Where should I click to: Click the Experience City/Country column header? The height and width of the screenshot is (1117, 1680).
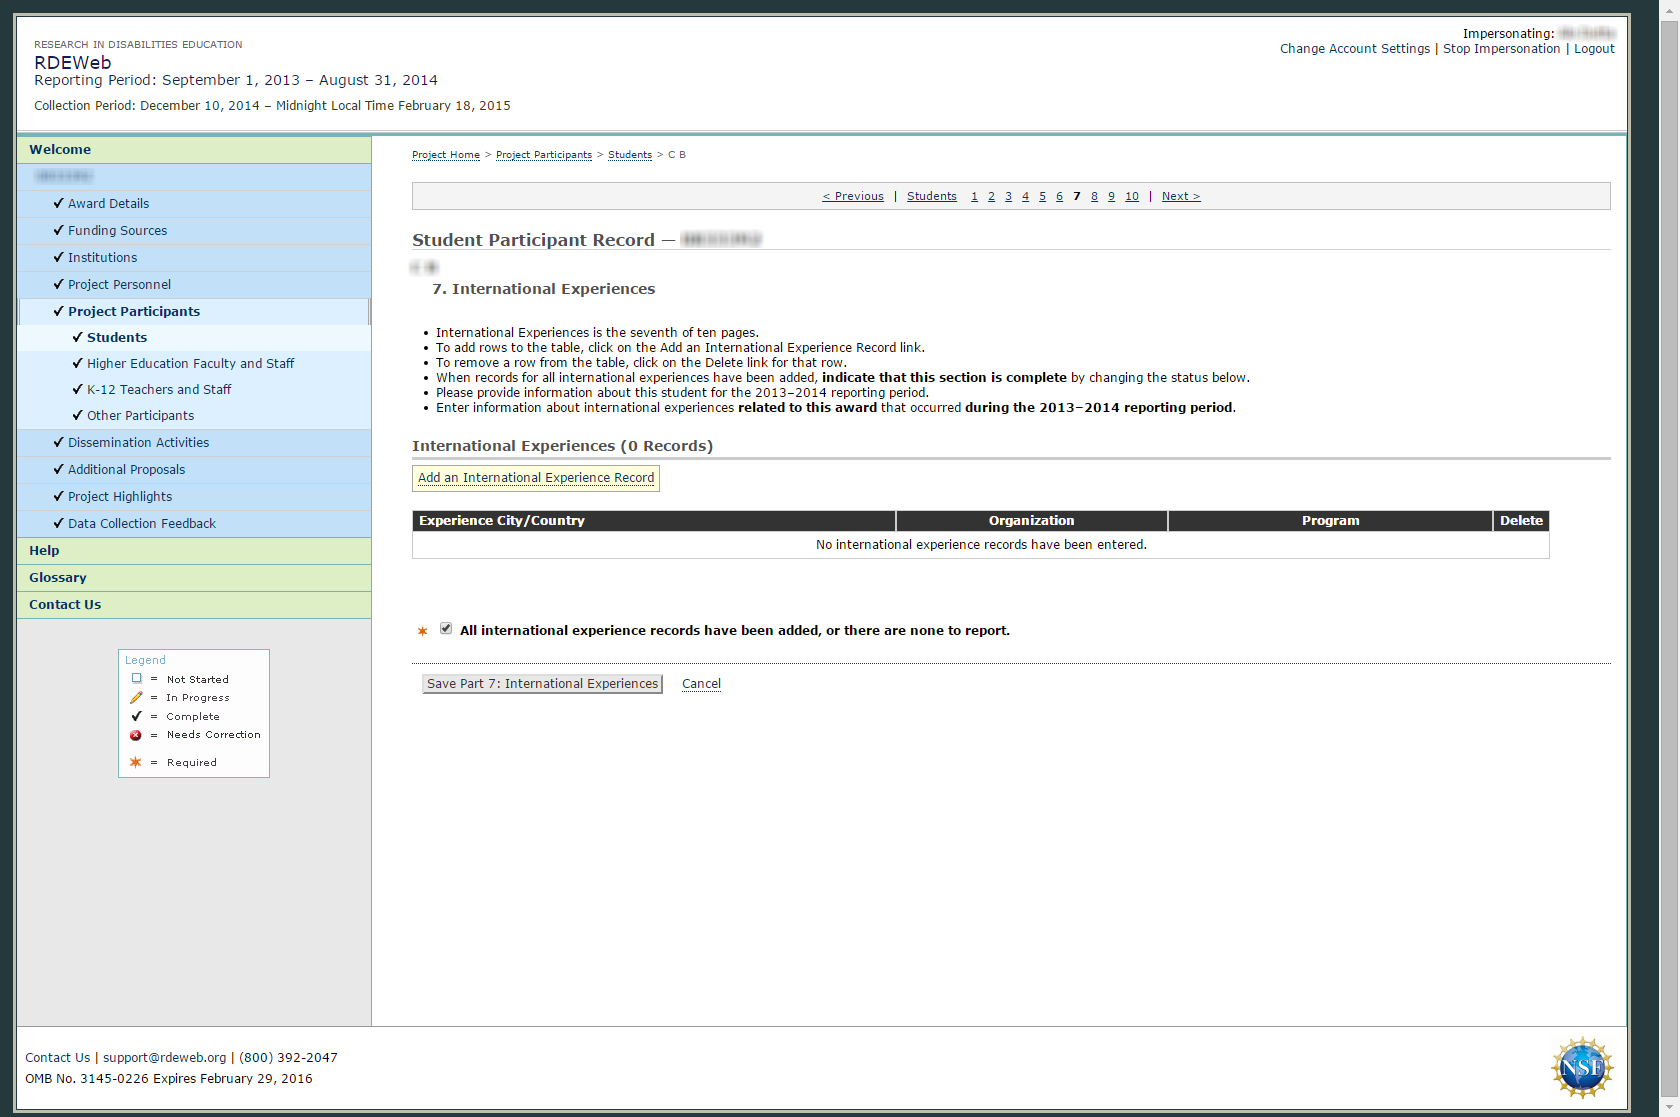click(x=654, y=521)
